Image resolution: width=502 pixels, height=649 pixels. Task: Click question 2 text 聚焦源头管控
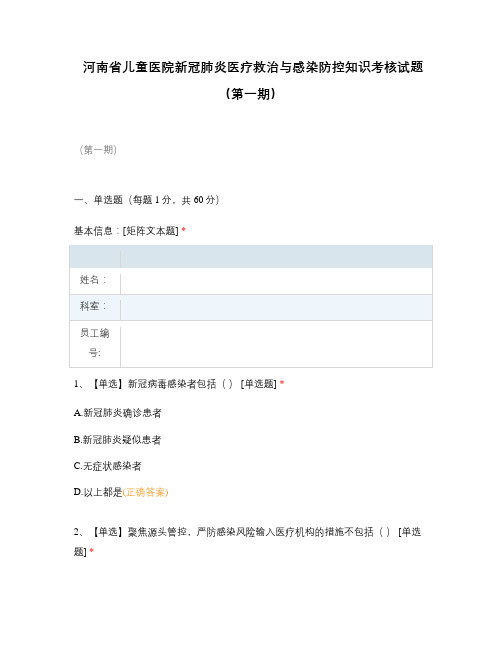click(x=157, y=532)
